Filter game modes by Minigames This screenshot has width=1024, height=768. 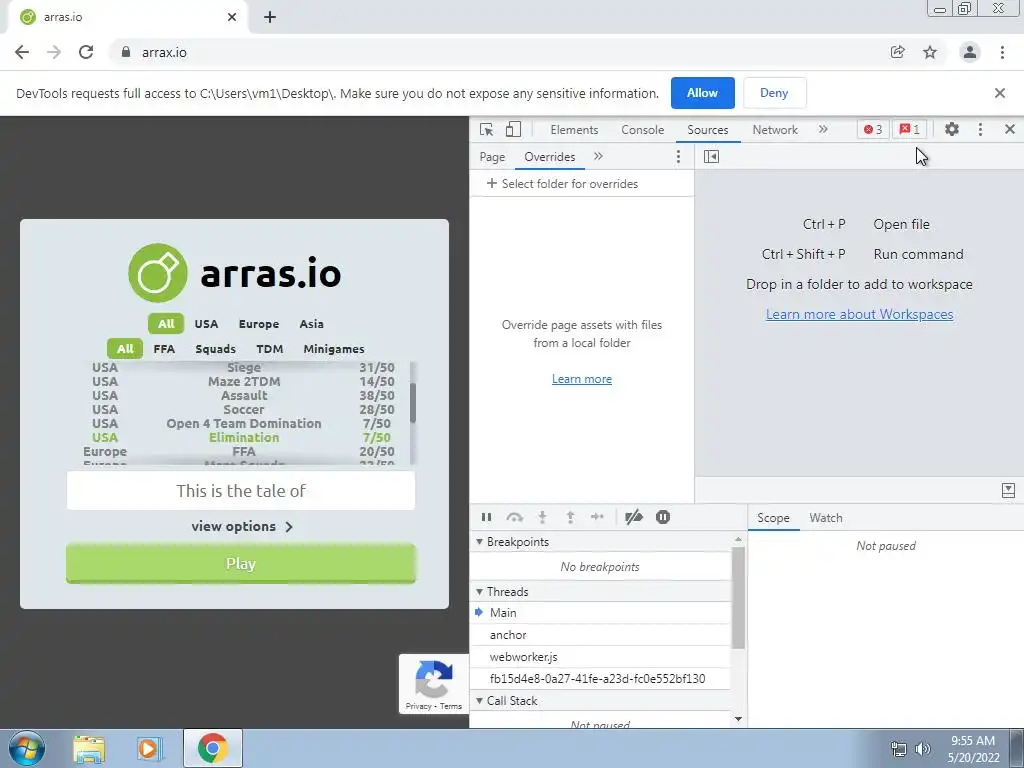tap(334, 349)
